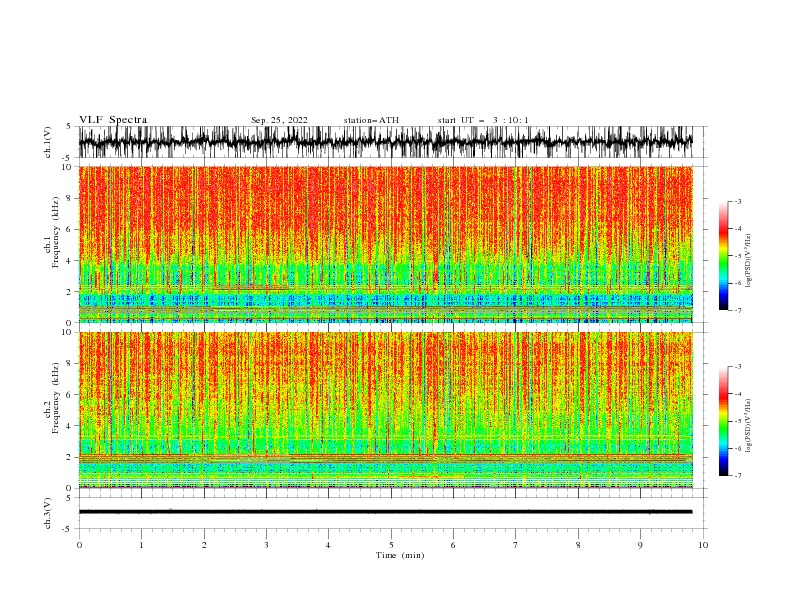
Task: Click time axis tick label "1"
Action: tap(141, 545)
